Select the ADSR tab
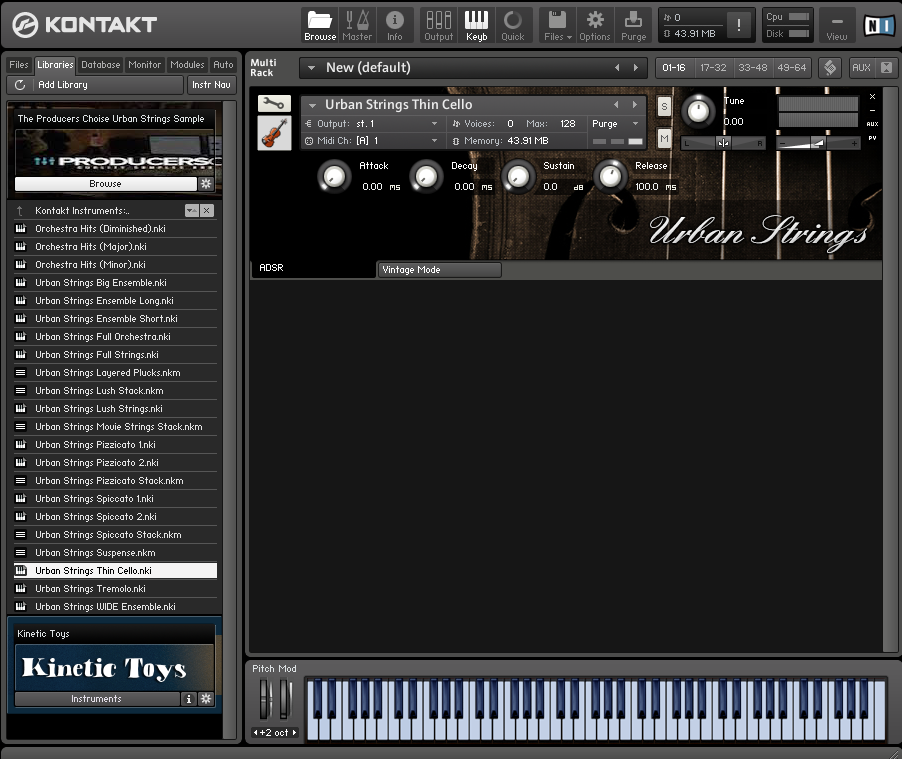This screenshot has height=759, width=902. pyautogui.click(x=312, y=268)
